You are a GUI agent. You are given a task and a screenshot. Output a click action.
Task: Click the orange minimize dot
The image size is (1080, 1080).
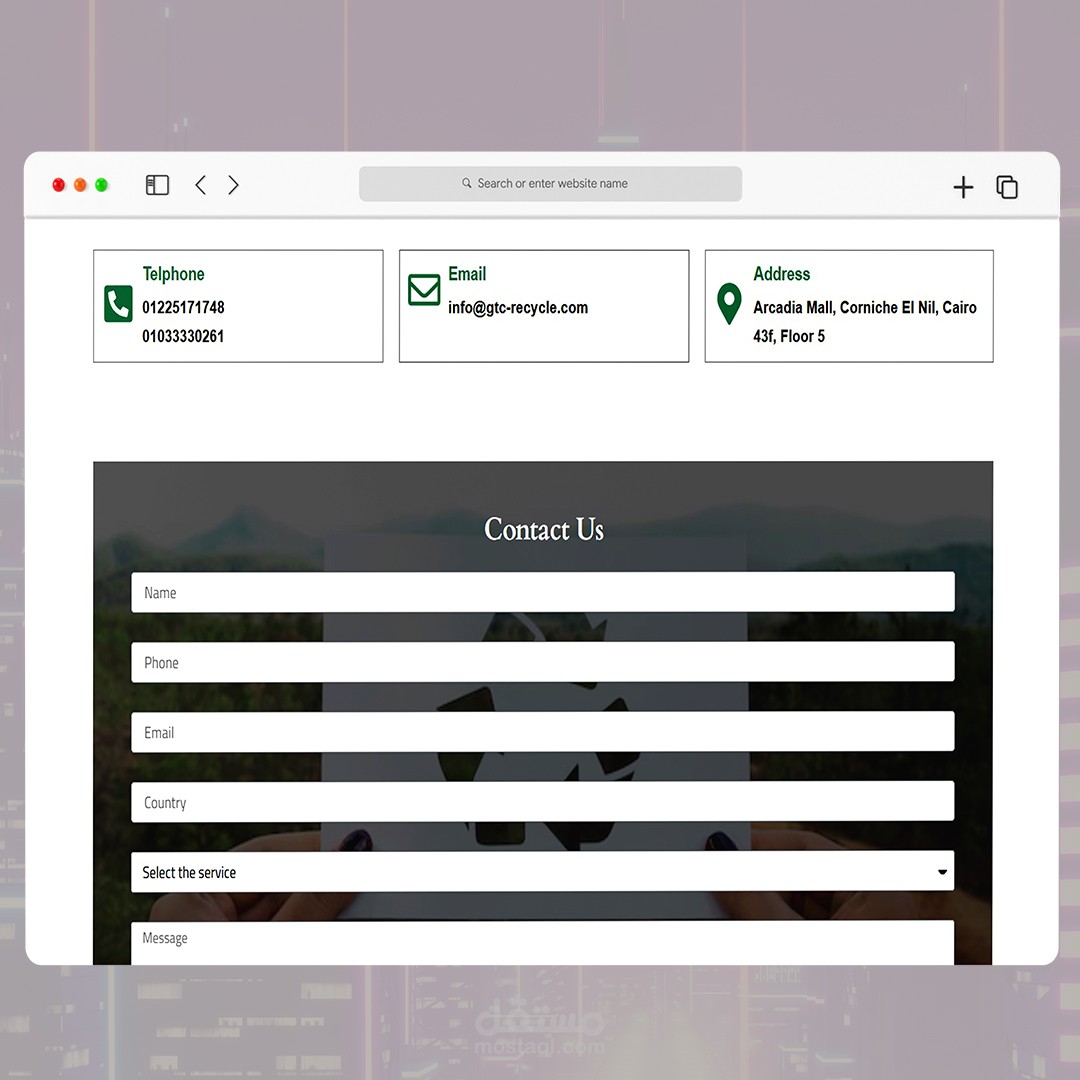[x=80, y=185]
